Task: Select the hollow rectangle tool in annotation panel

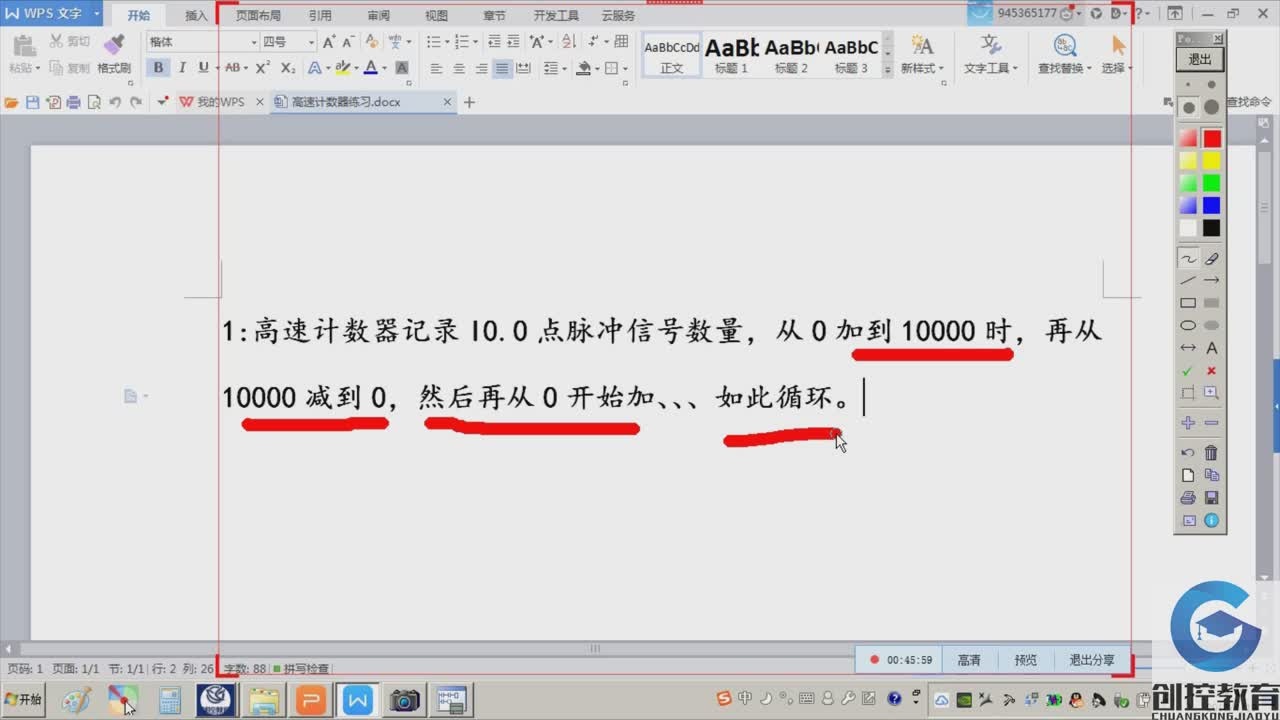Action: (x=1188, y=303)
